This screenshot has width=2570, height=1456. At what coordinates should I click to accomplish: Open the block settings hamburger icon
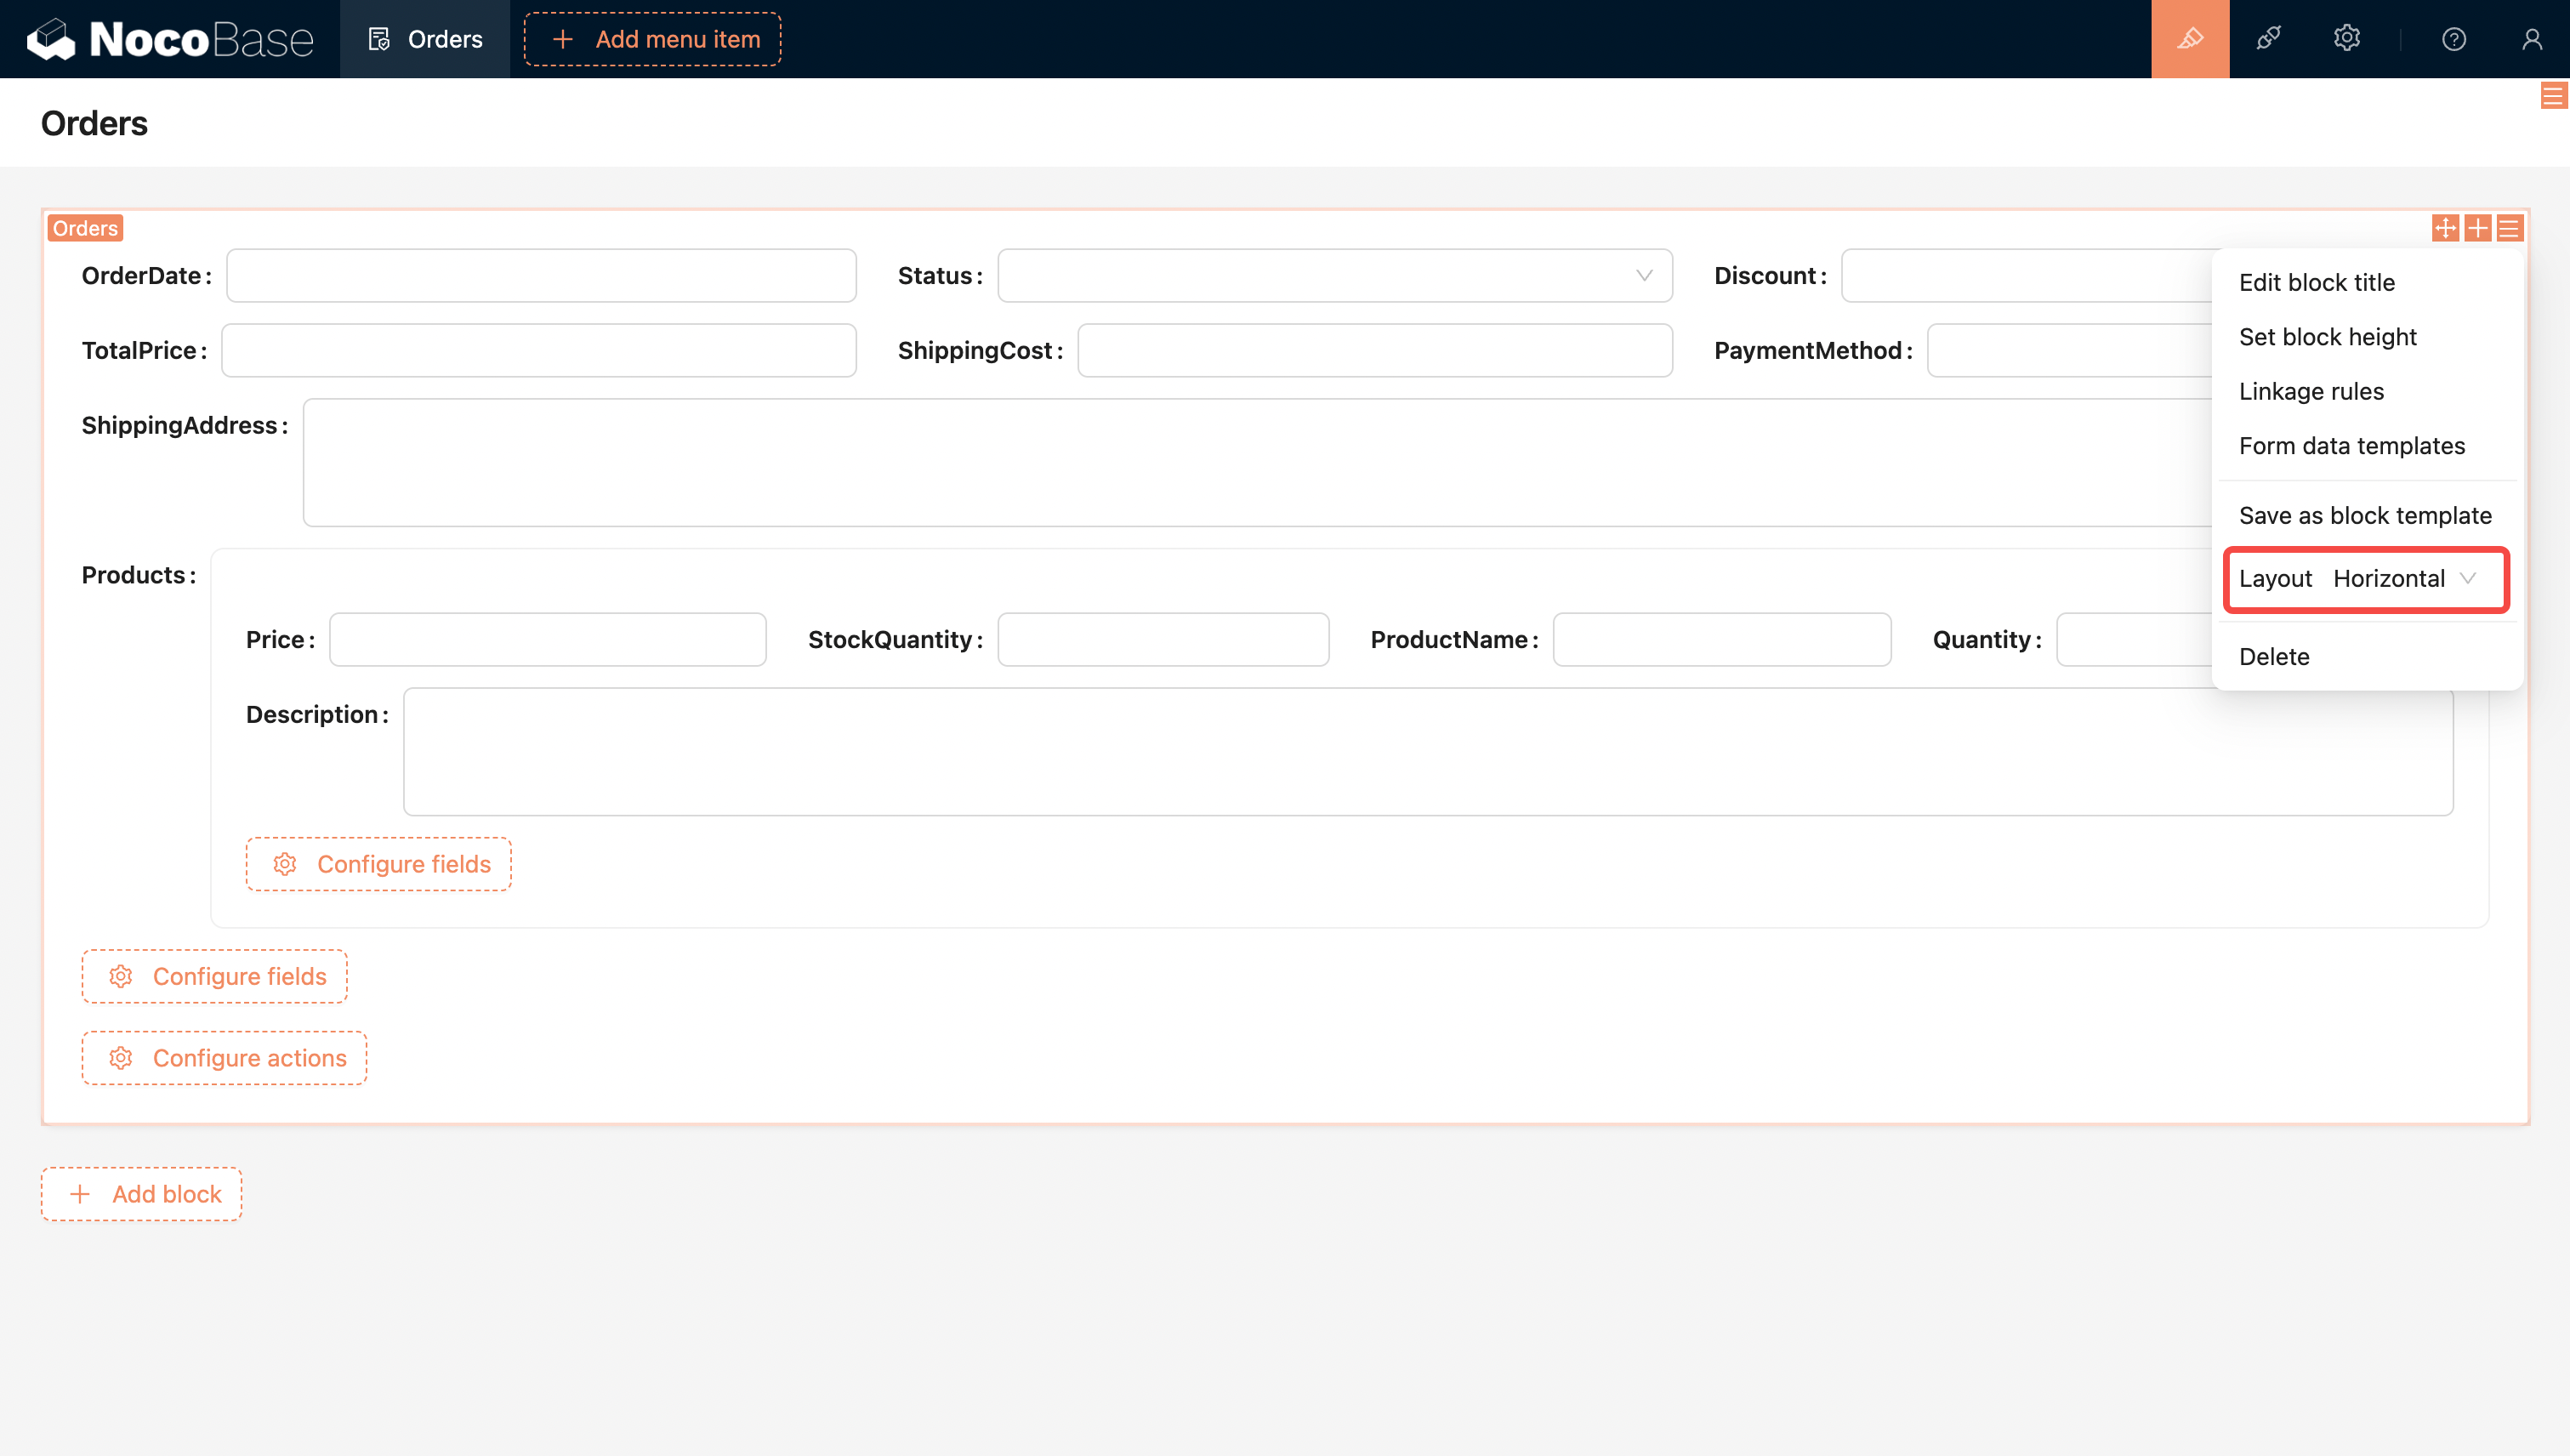(2509, 228)
